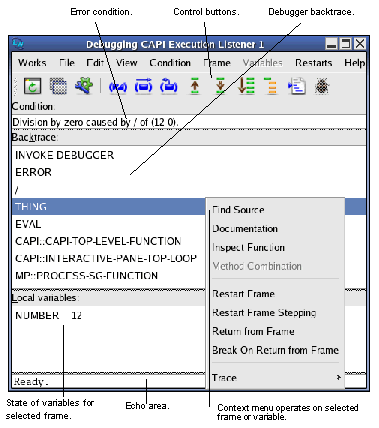Select the previous frame up-arrow icon
The image size is (379, 428).
click(x=195, y=86)
